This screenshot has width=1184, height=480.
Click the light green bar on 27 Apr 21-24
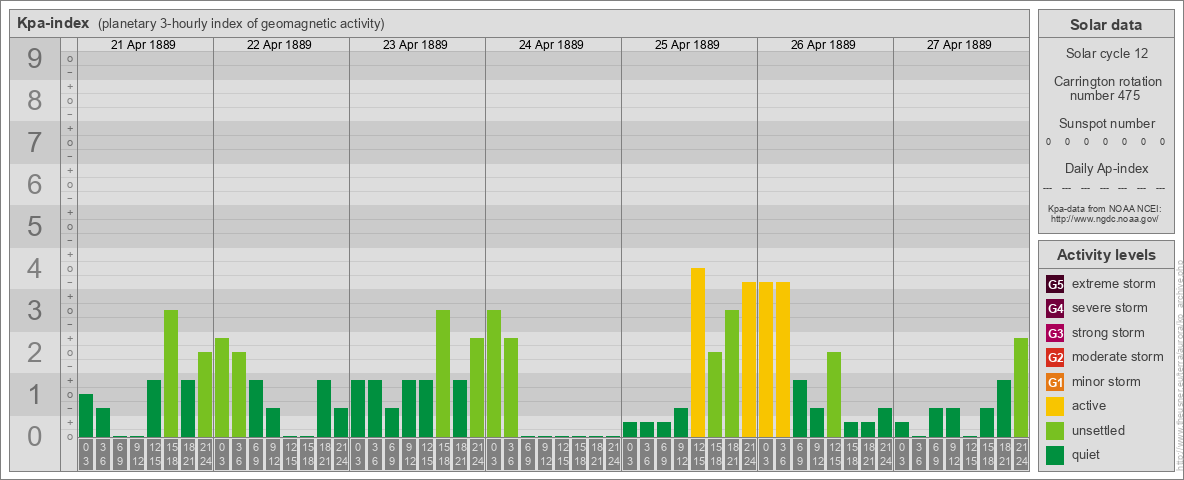(1021, 387)
